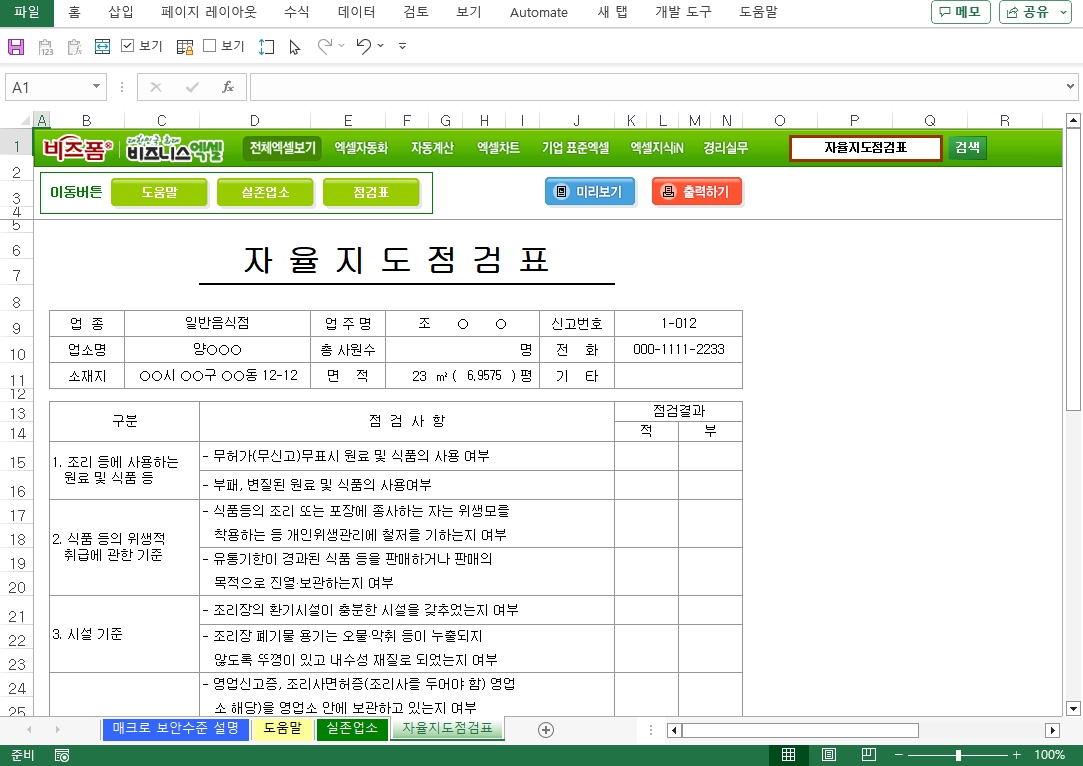1083x766 pixels.
Task: Expand the formula bar chevron
Action: (1071, 87)
